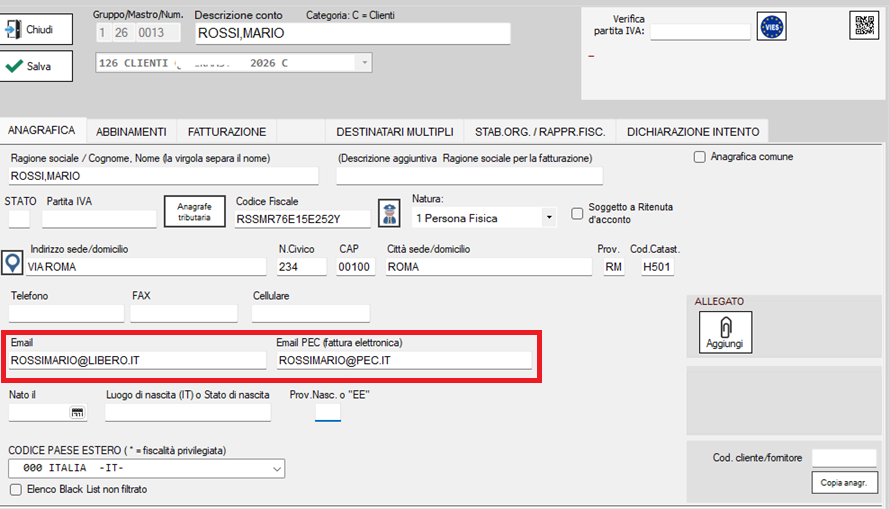The width and height of the screenshot is (890, 509).
Task: Click the Copia anagr. button
Action: pyautogui.click(x=844, y=482)
